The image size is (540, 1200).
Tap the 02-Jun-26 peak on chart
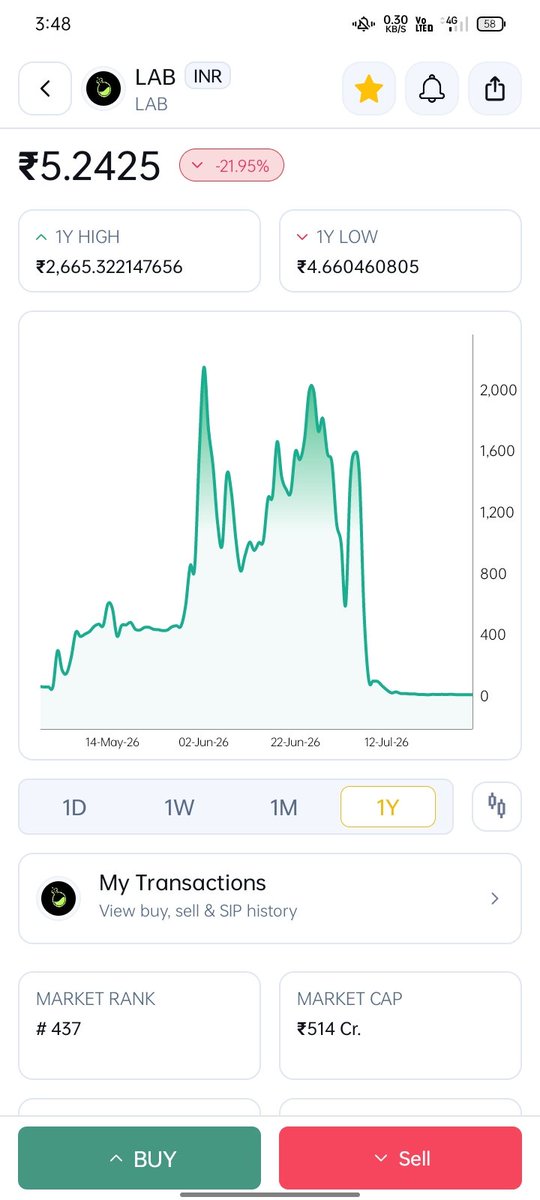204,368
